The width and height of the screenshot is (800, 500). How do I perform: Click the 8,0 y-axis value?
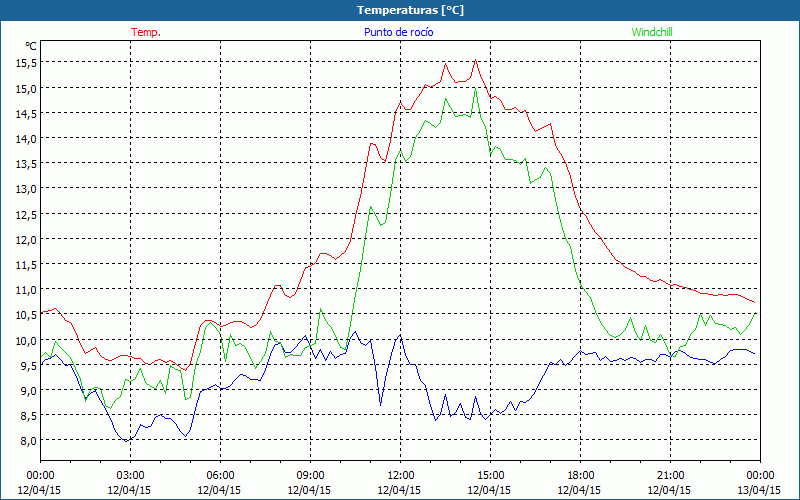click(29, 441)
